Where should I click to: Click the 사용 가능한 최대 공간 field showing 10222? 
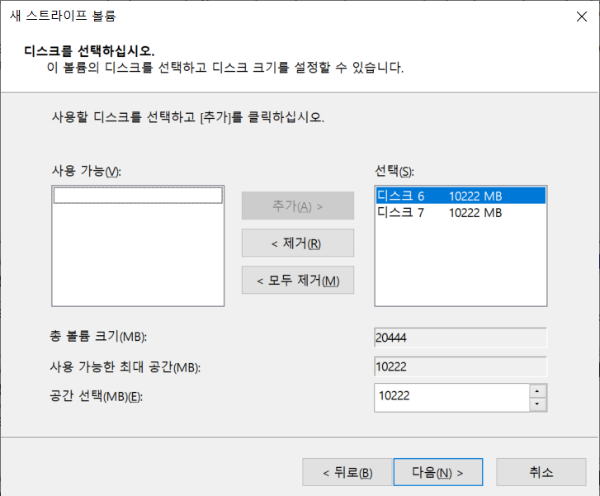point(461,366)
